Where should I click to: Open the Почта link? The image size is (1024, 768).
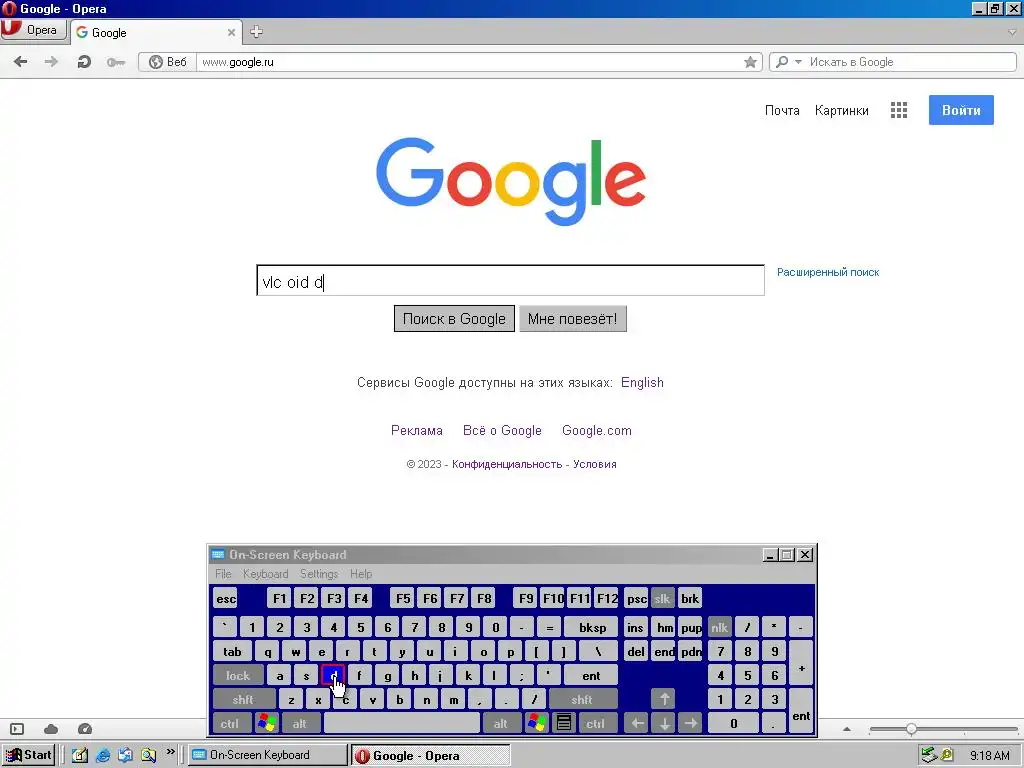point(782,110)
